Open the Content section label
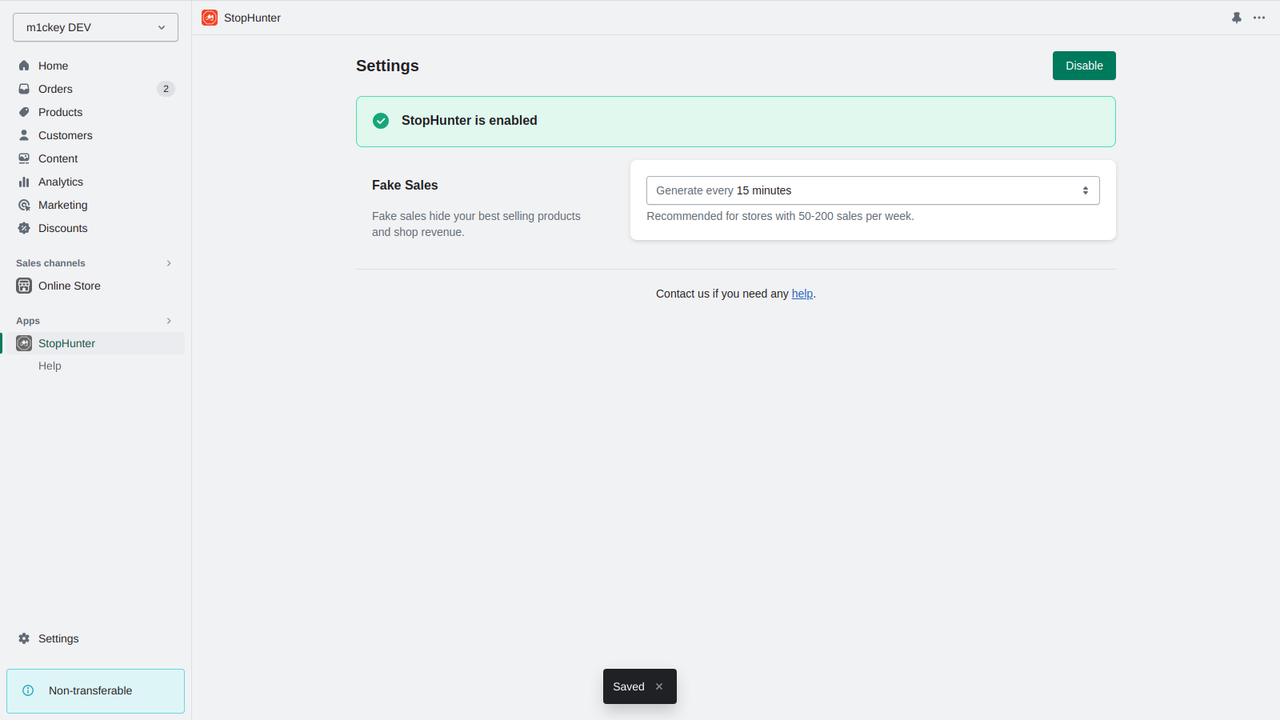The height and width of the screenshot is (720, 1280). (x=58, y=159)
